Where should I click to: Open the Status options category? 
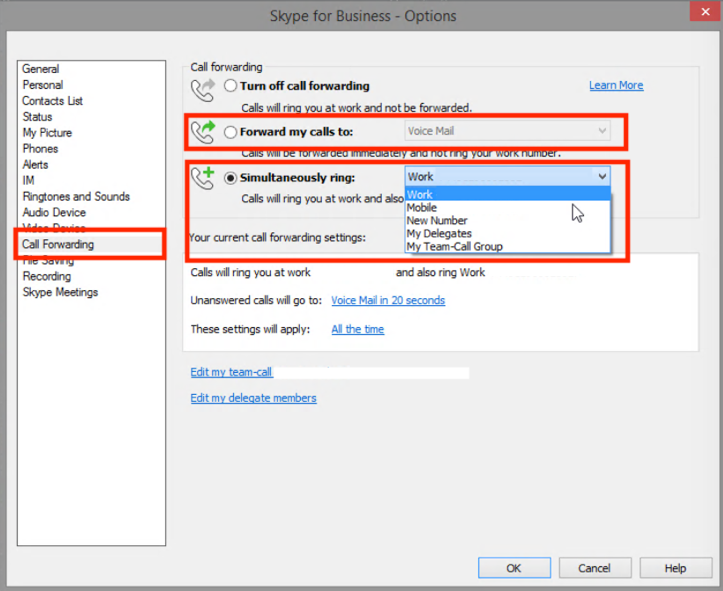pos(37,117)
